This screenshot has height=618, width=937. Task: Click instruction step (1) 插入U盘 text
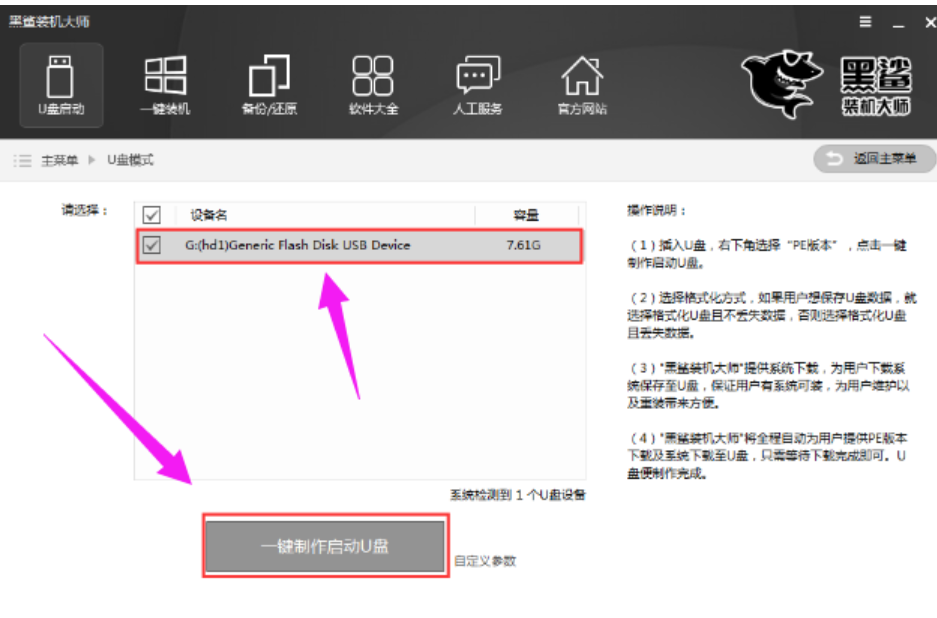click(x=767, y=254)
